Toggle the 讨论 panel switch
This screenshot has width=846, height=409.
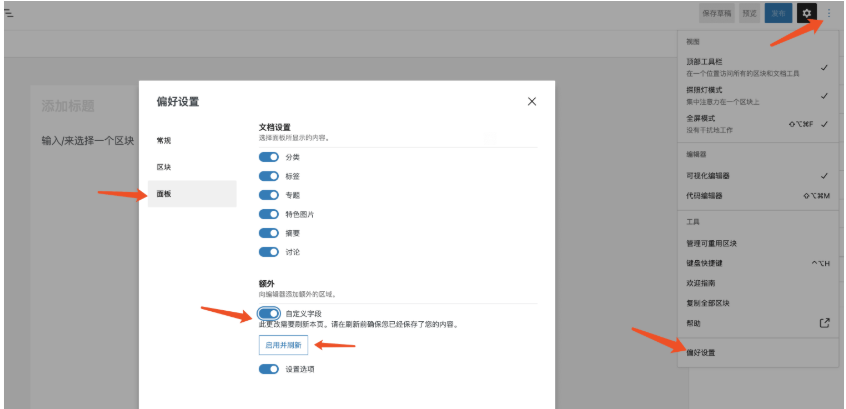click(x=269, y=251)
